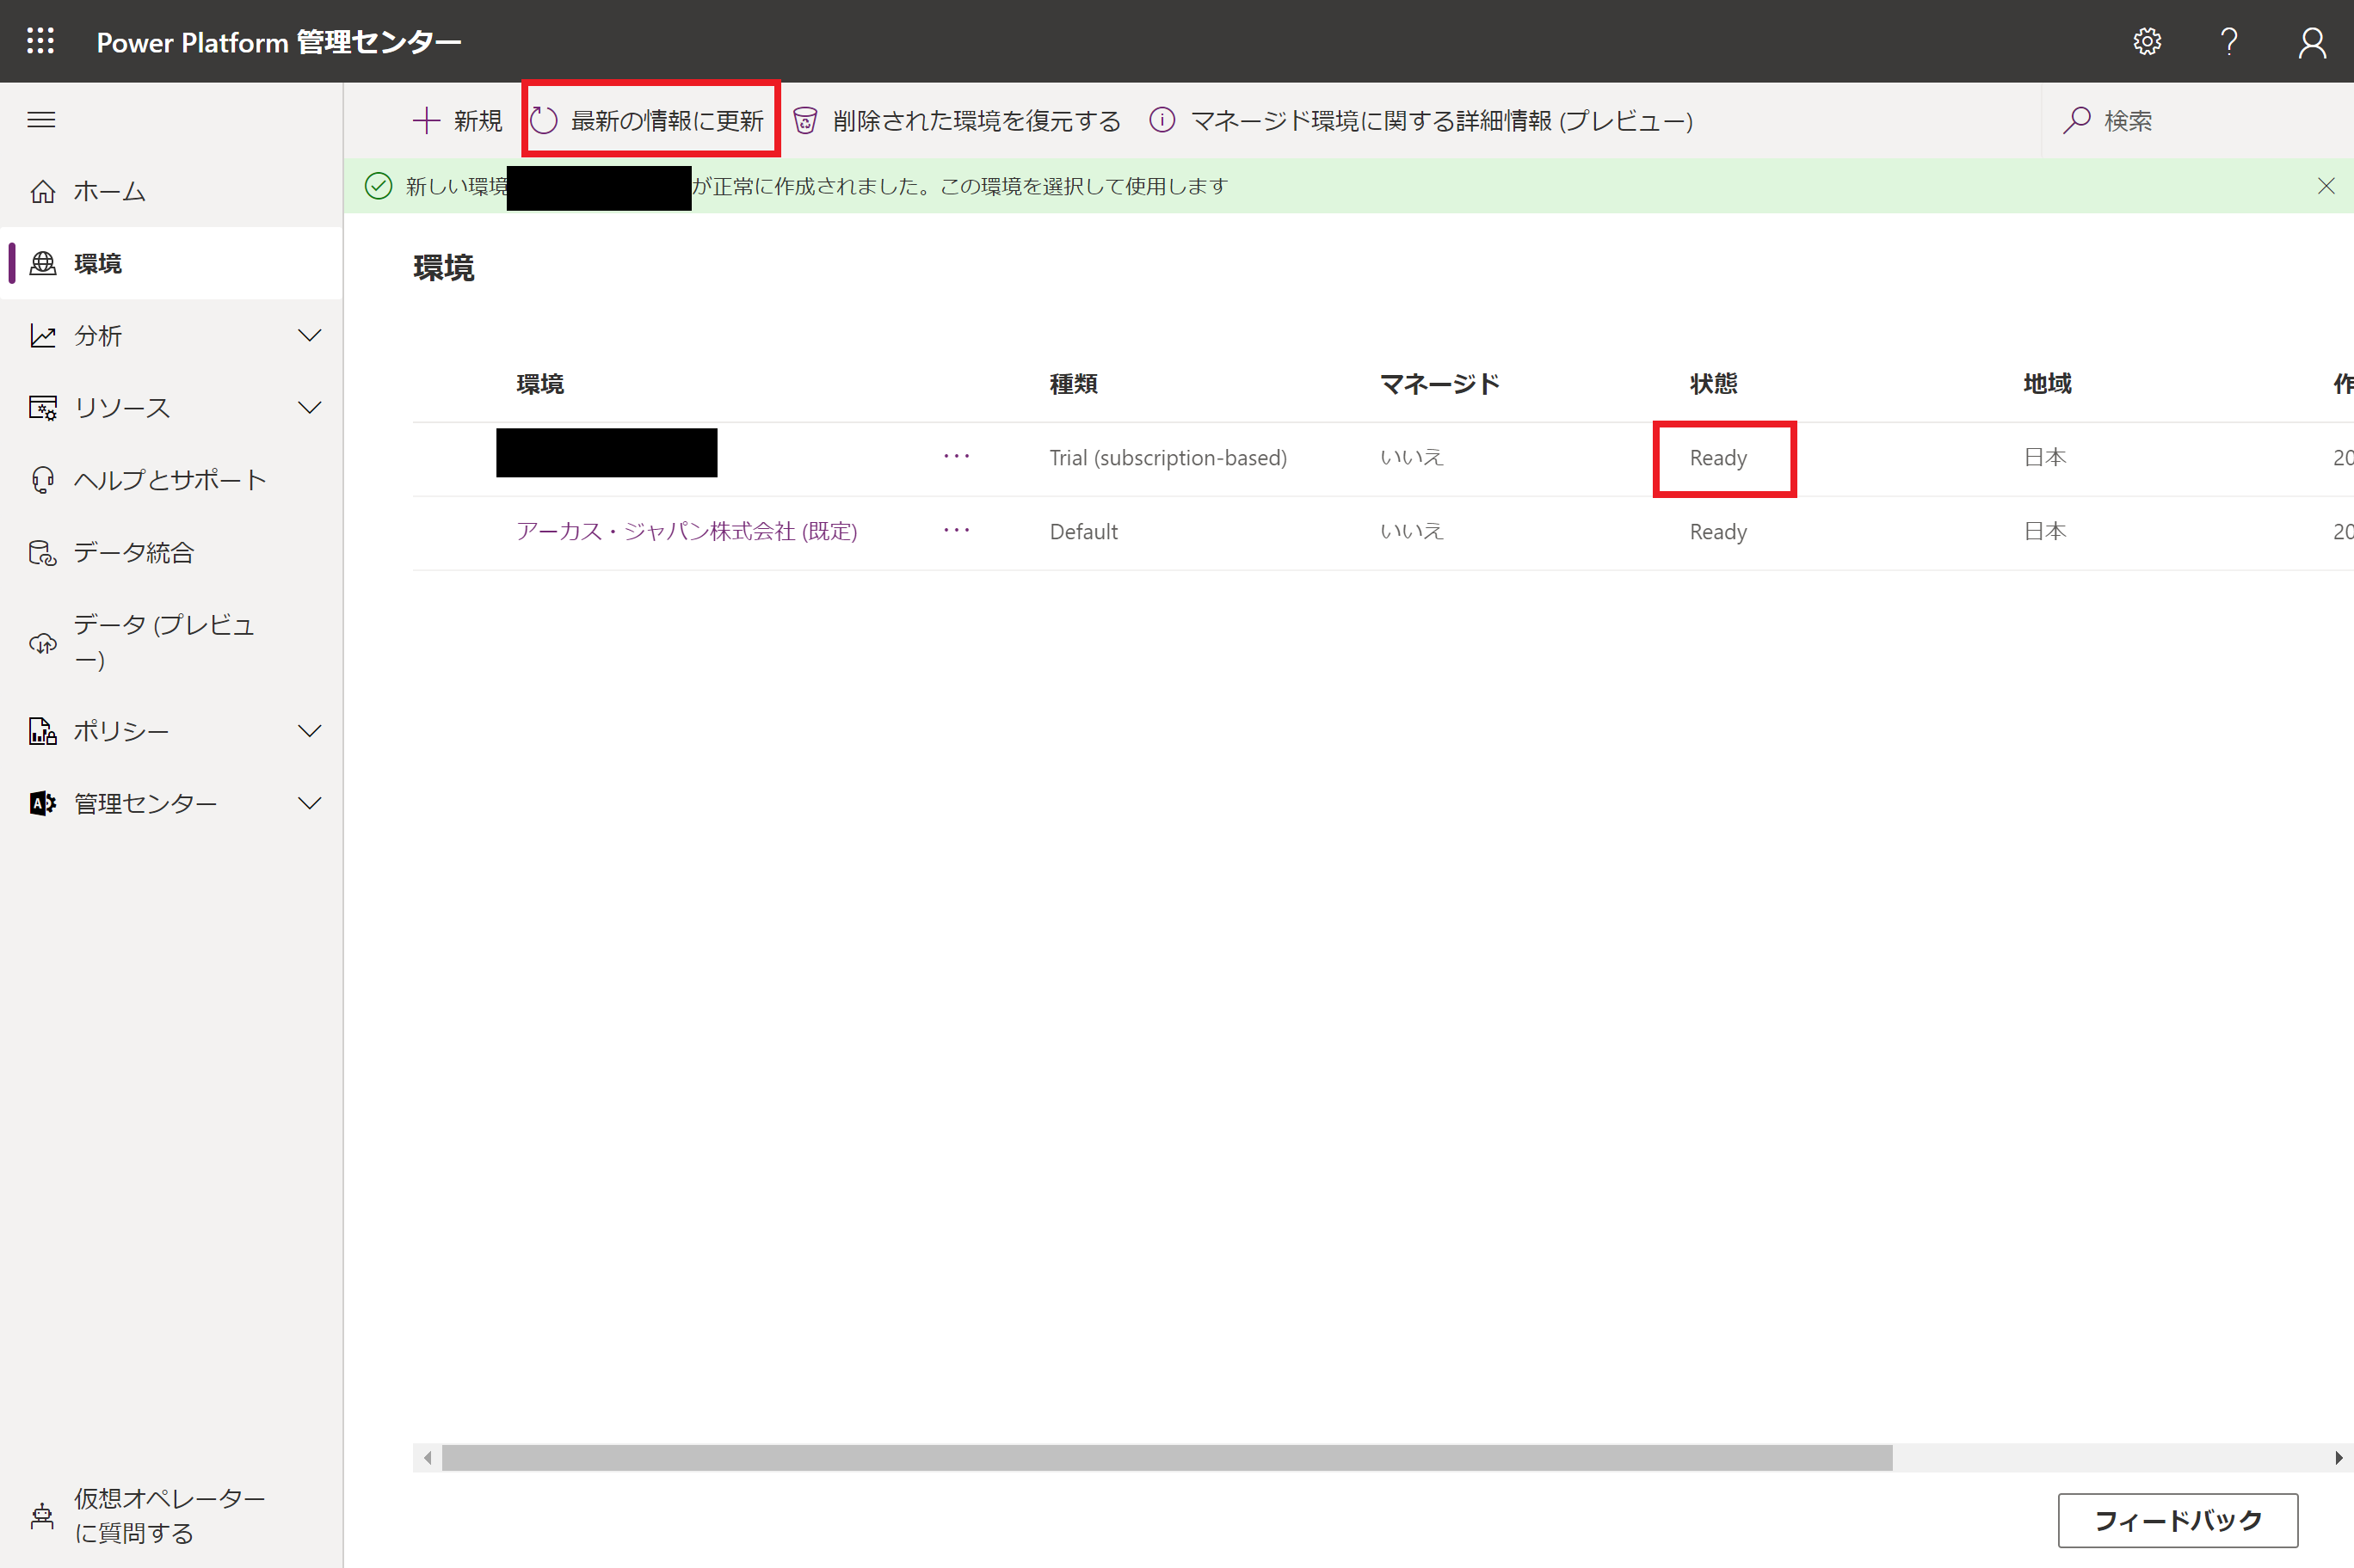Sort by the マネージド column header
2354x1568 pixels.
point(1440,384)
